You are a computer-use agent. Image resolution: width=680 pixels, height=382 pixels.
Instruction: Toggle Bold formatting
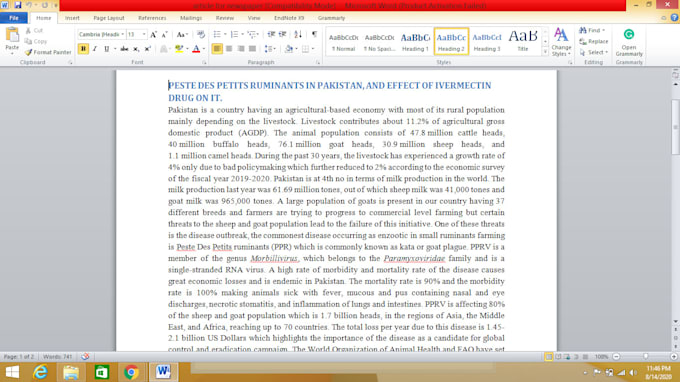(x=83, y=49)
